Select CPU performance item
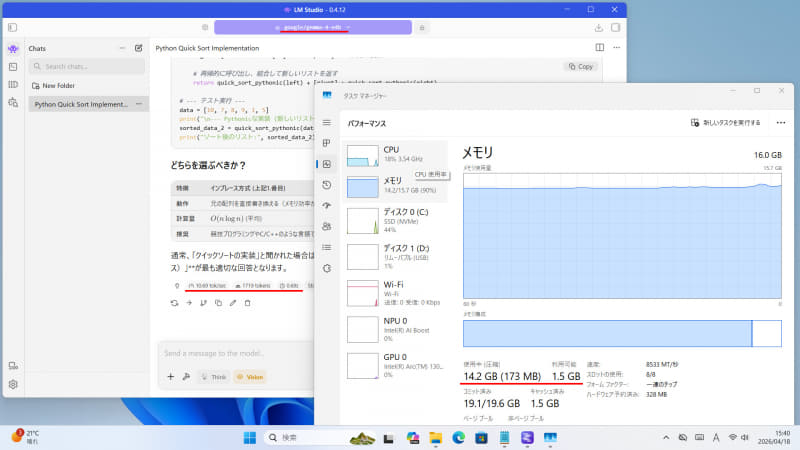 click(396, 155)
